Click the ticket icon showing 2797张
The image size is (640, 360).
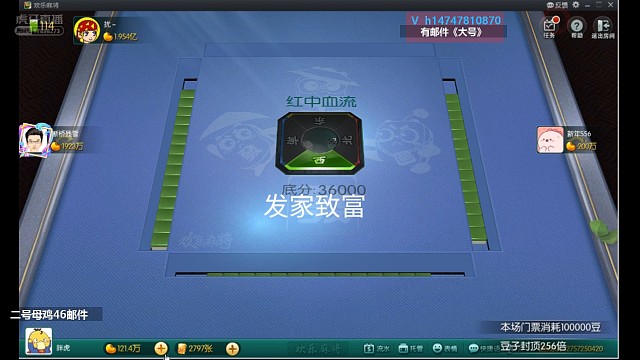[x=182, y=349]
